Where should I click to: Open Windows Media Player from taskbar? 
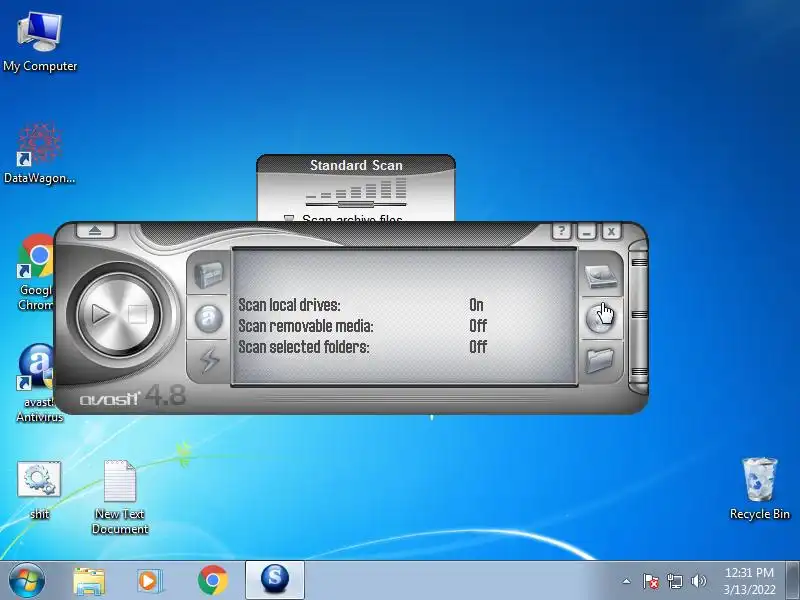click(x=150, y=581)
